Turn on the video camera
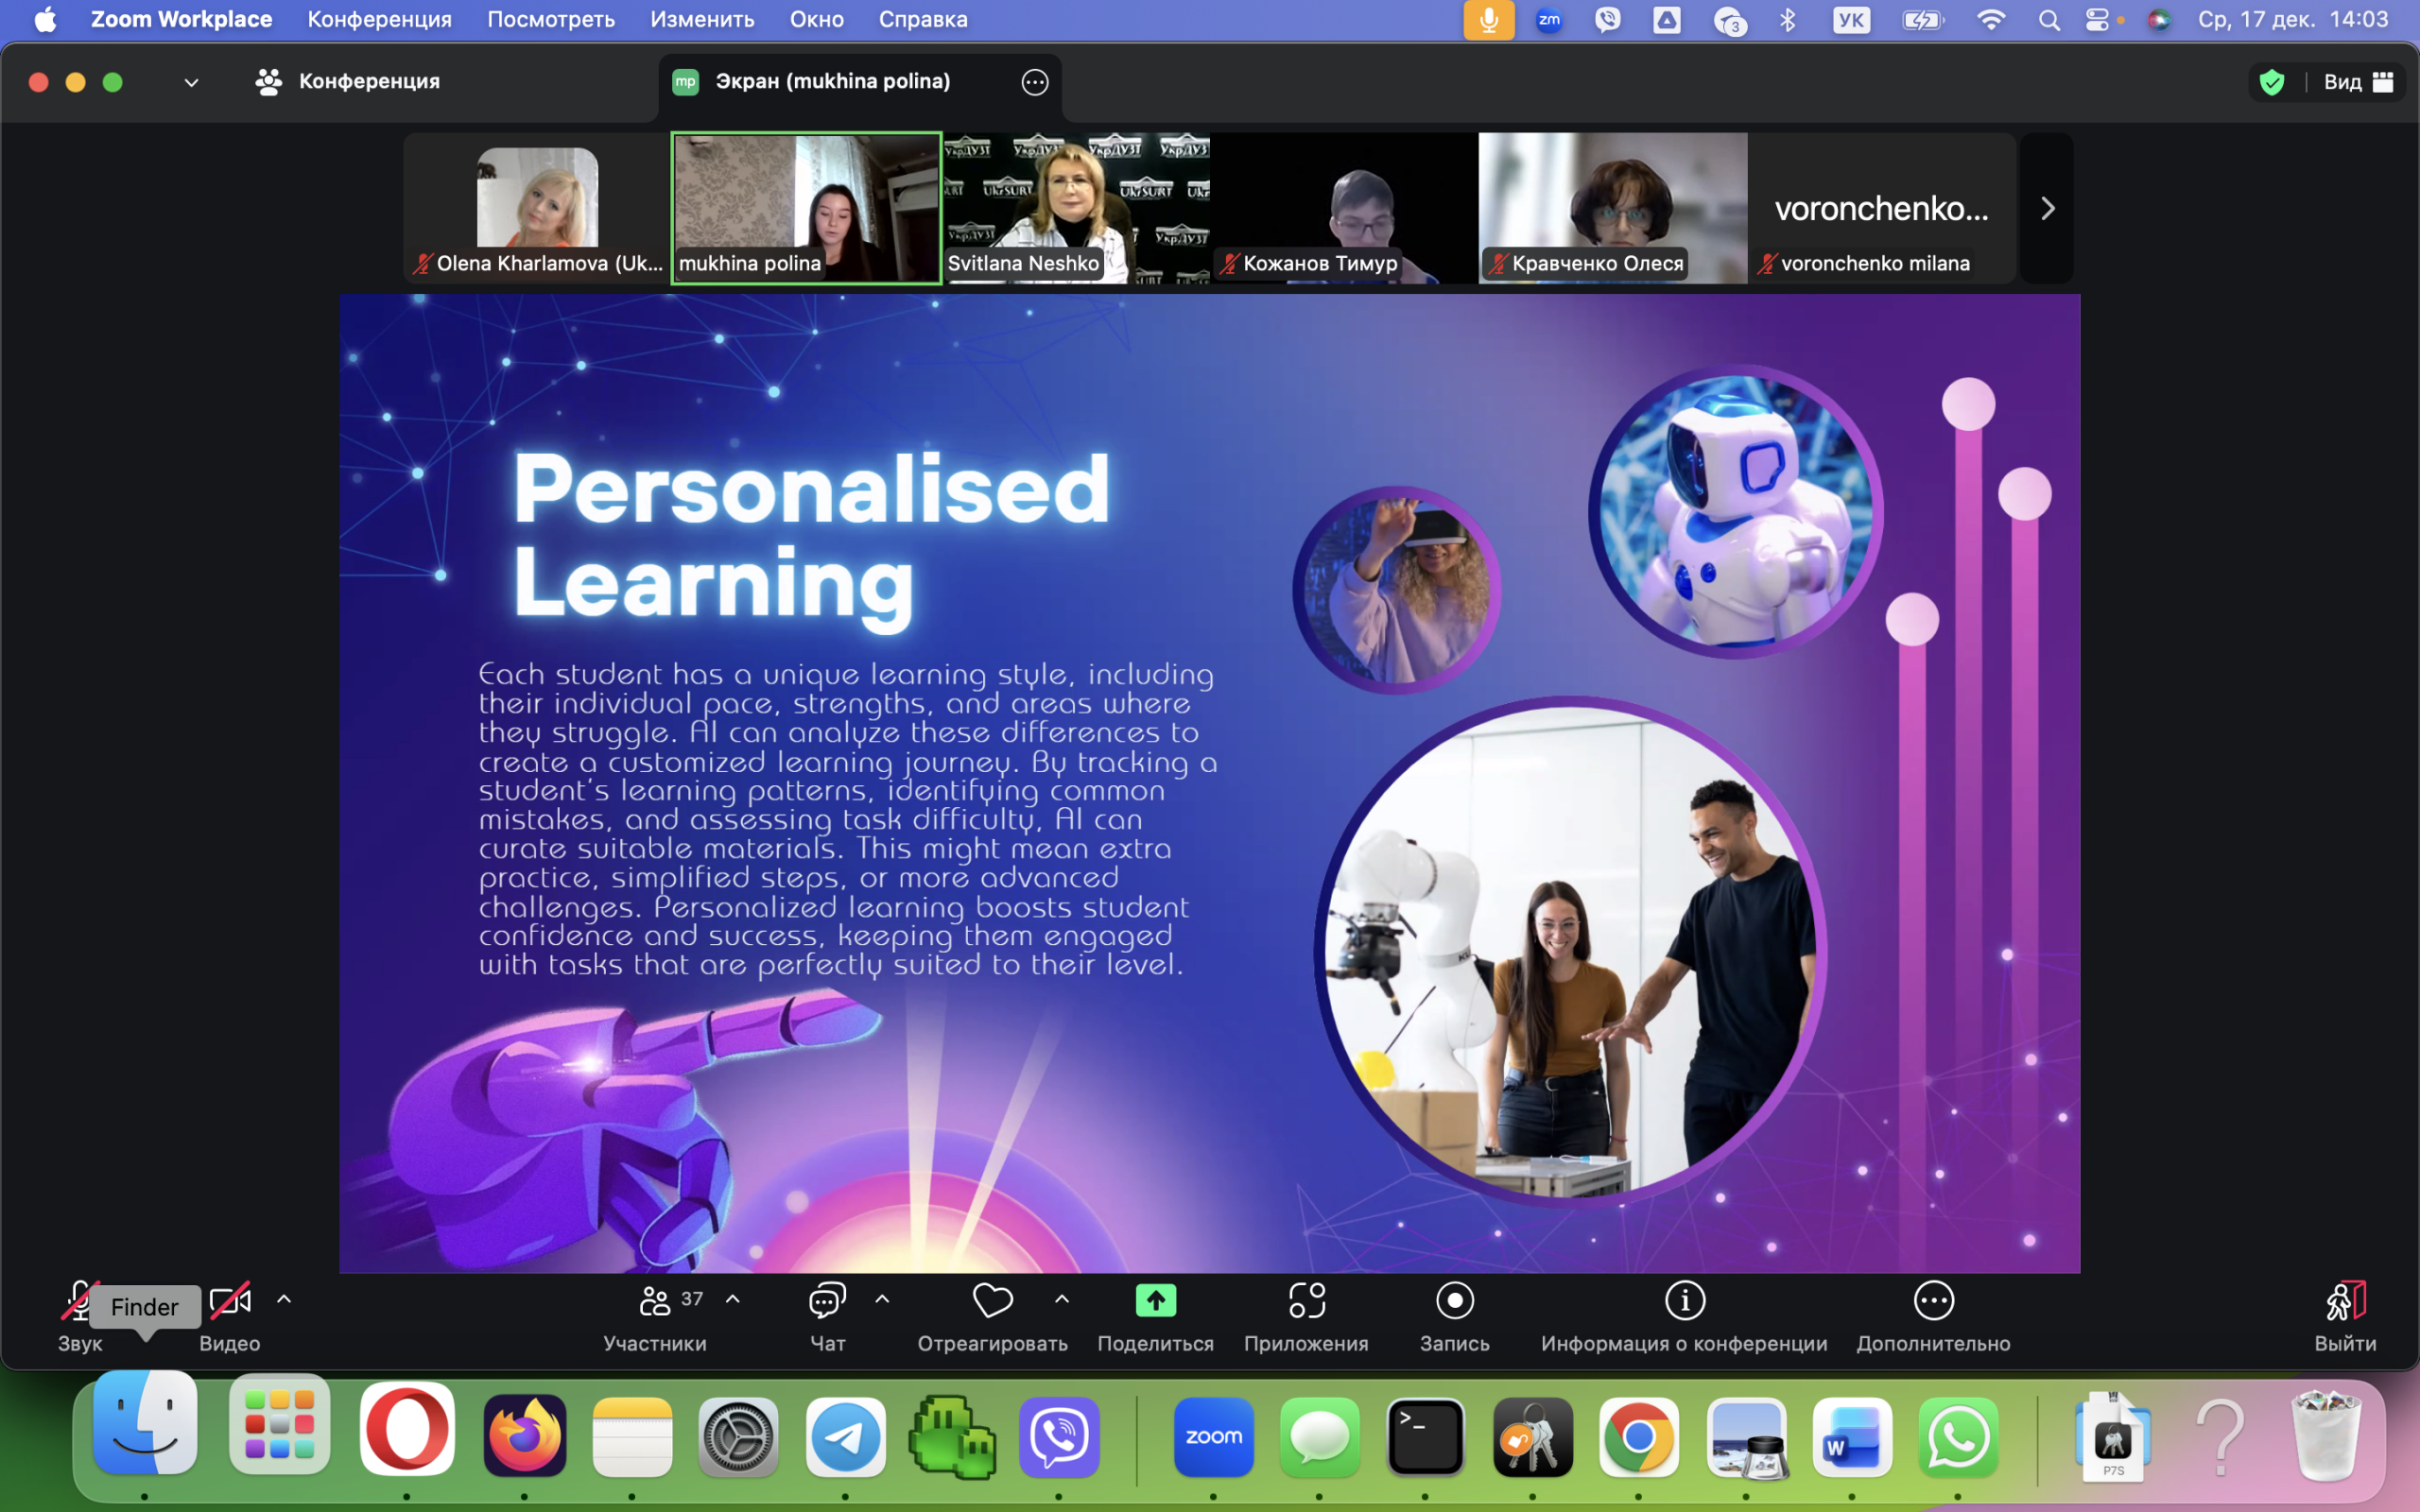2420x1512 pixels. tap(229, 1301)
